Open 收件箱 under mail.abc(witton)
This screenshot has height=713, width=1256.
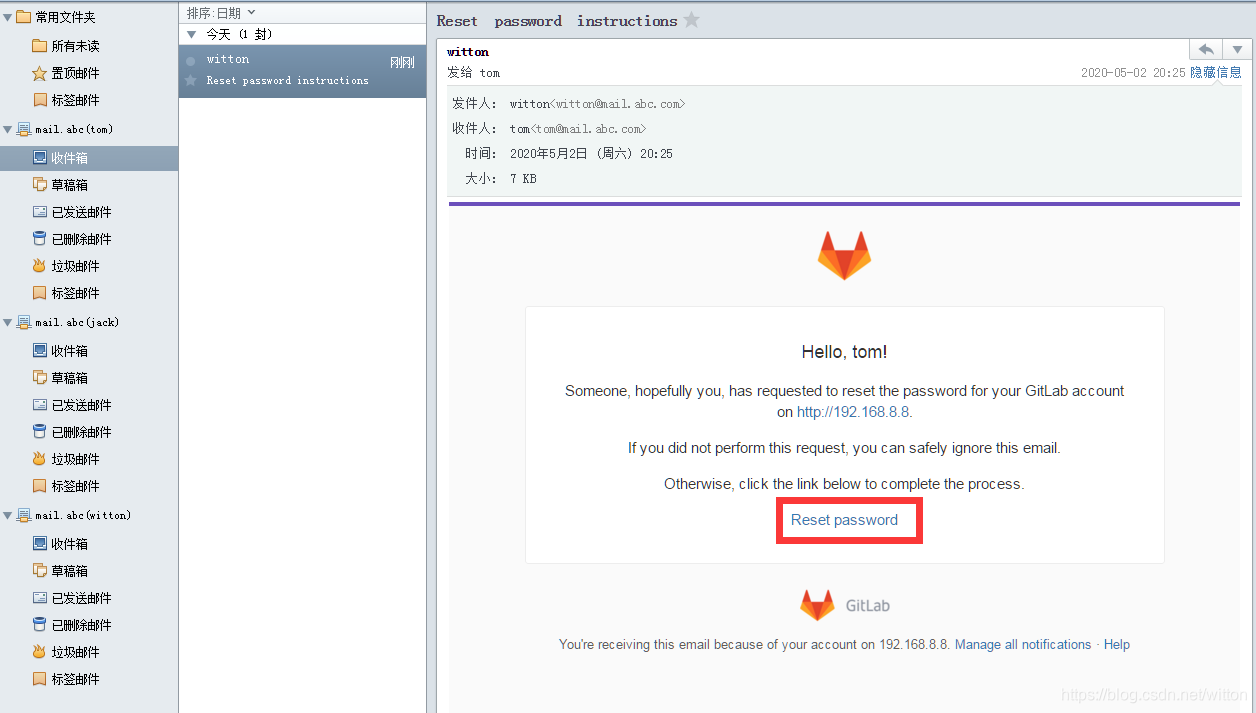(x=60, y=544)
